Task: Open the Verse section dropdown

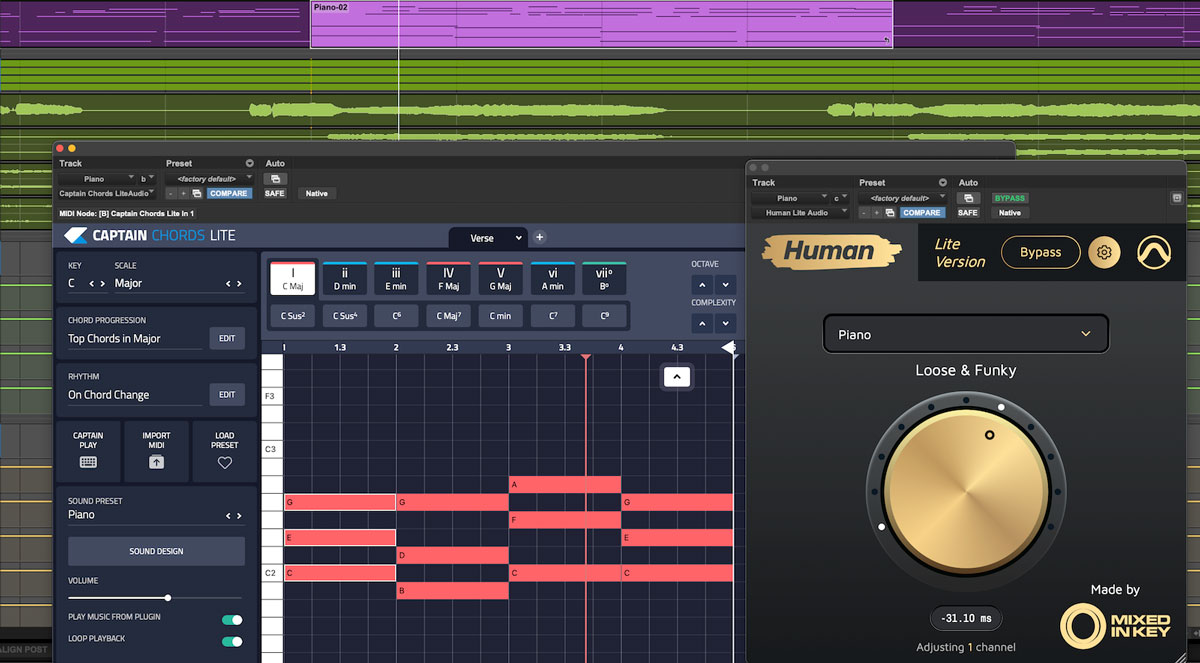Action: click(x=487, y=238)
